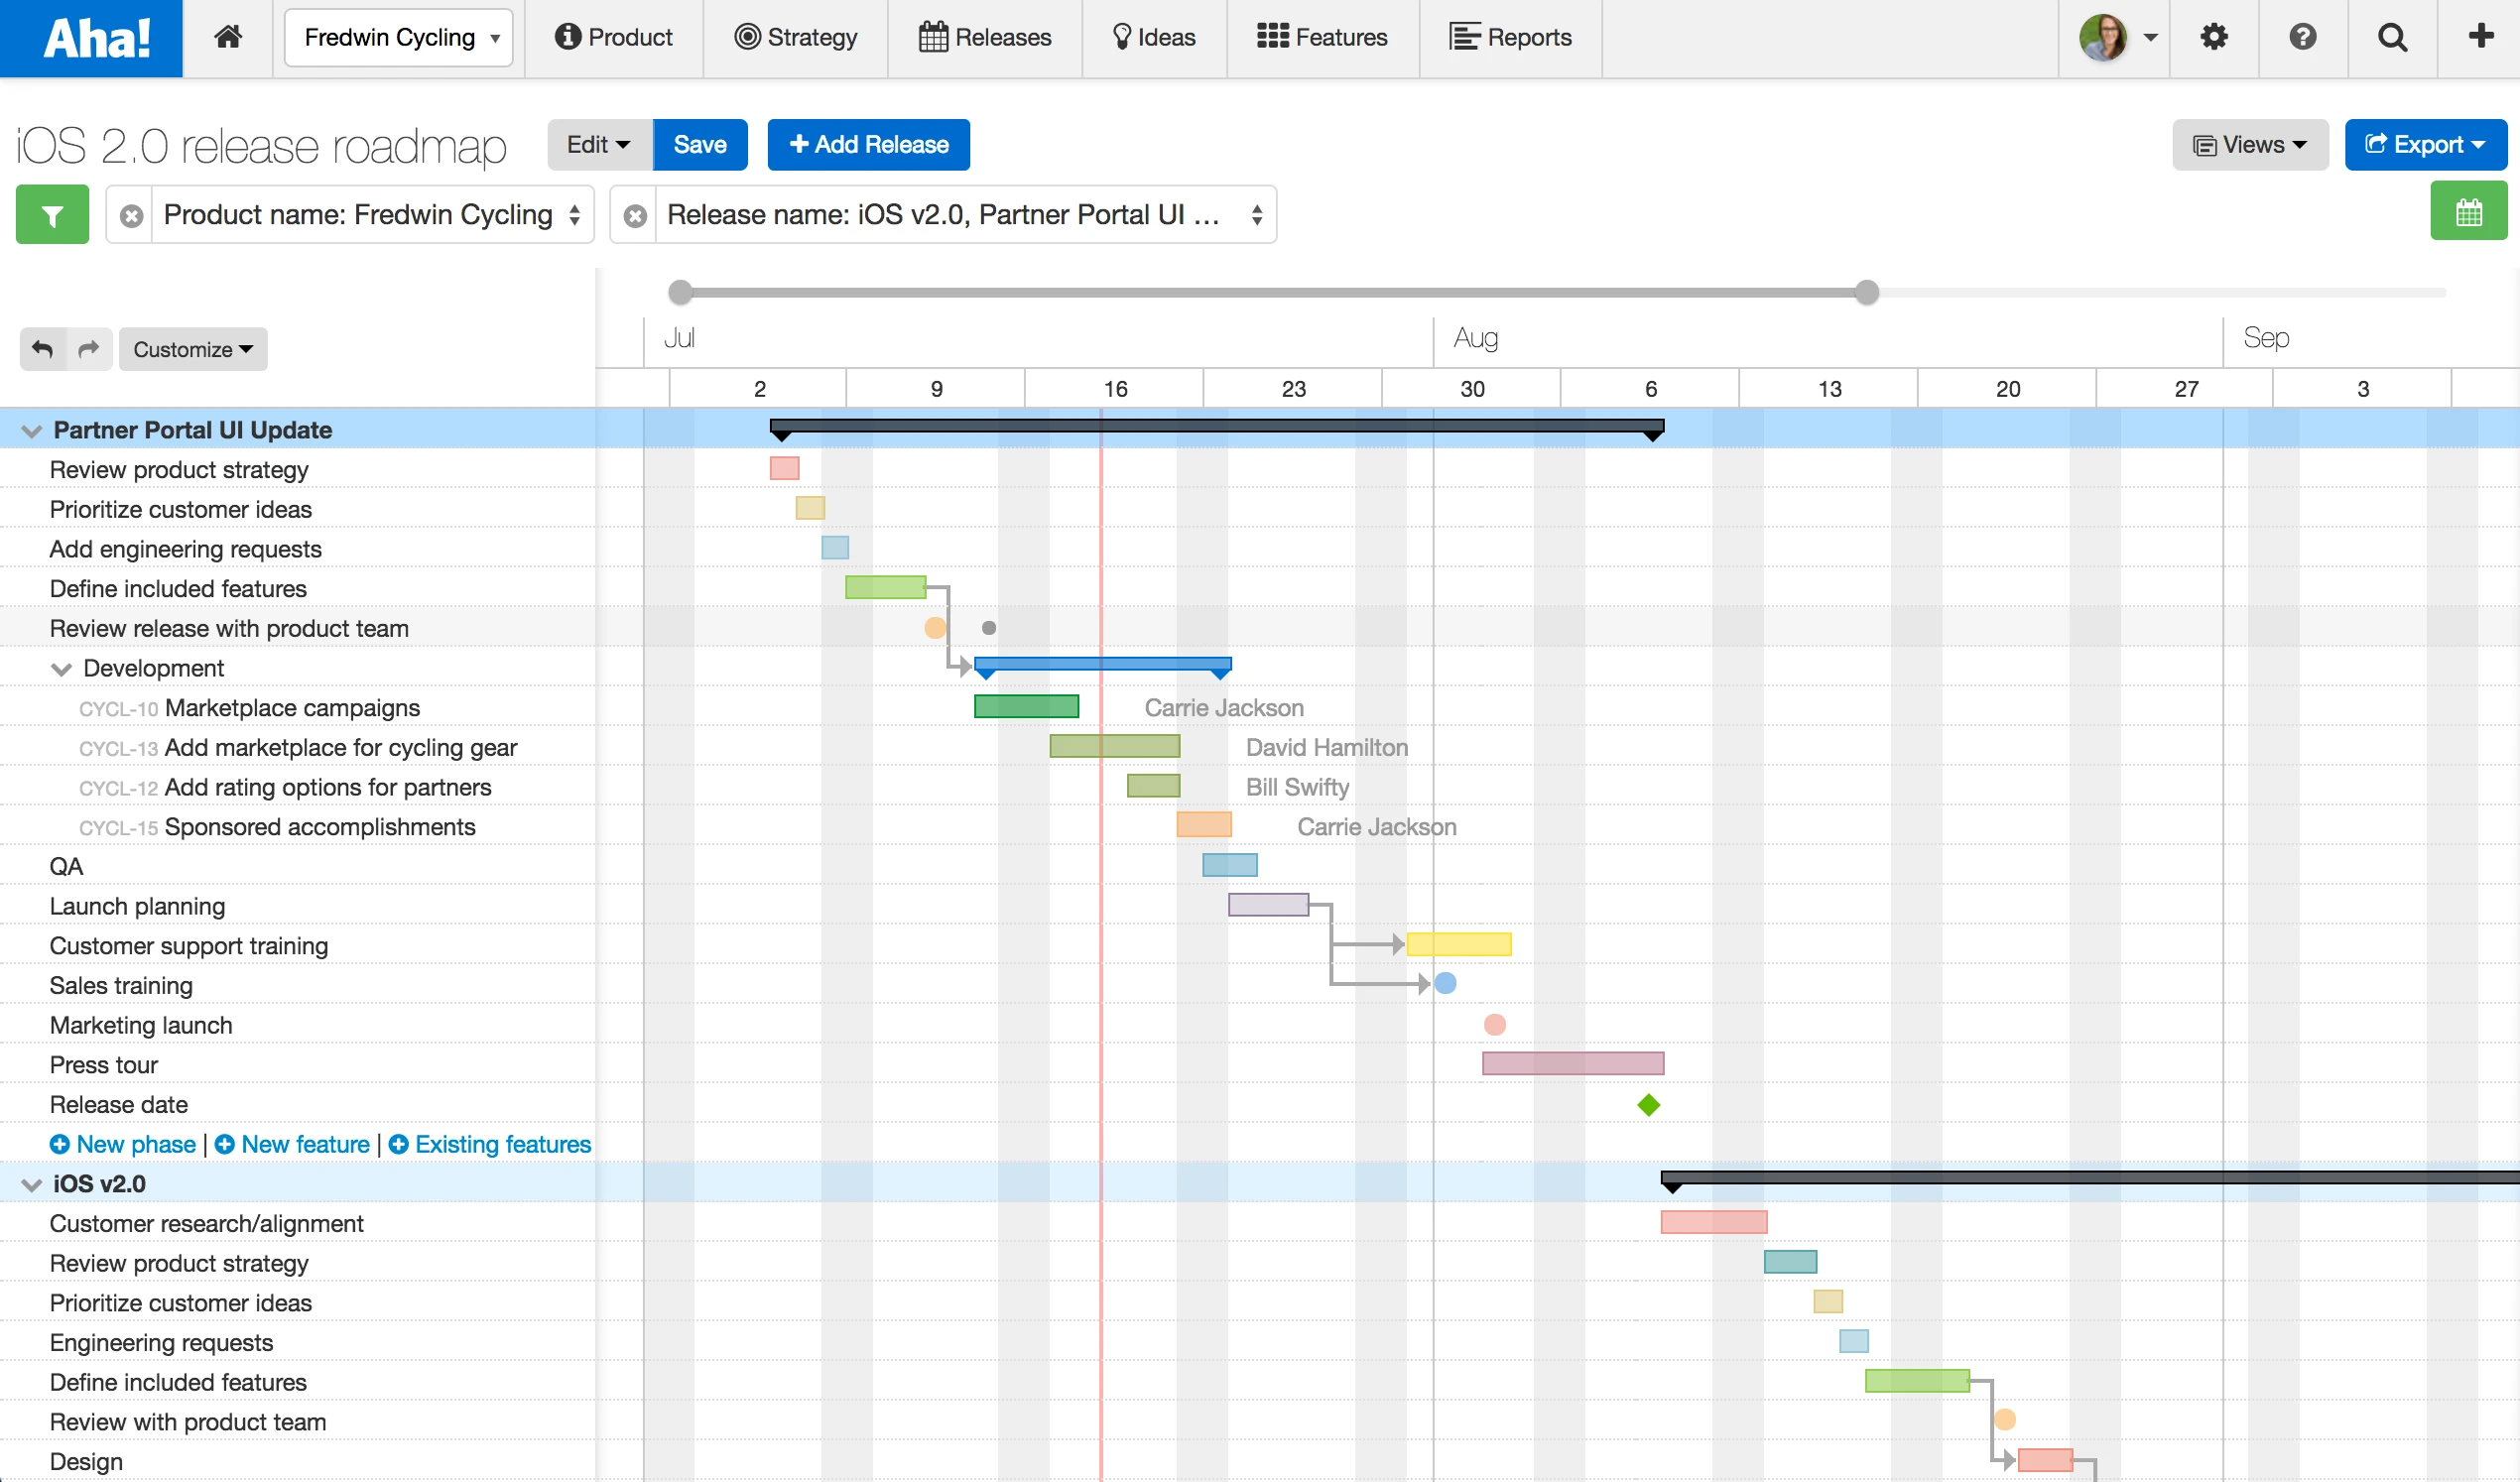Viewport: 2520px width, 1482px height.
Task: Open the search magnifier icon
Action: coord(2392,37)
